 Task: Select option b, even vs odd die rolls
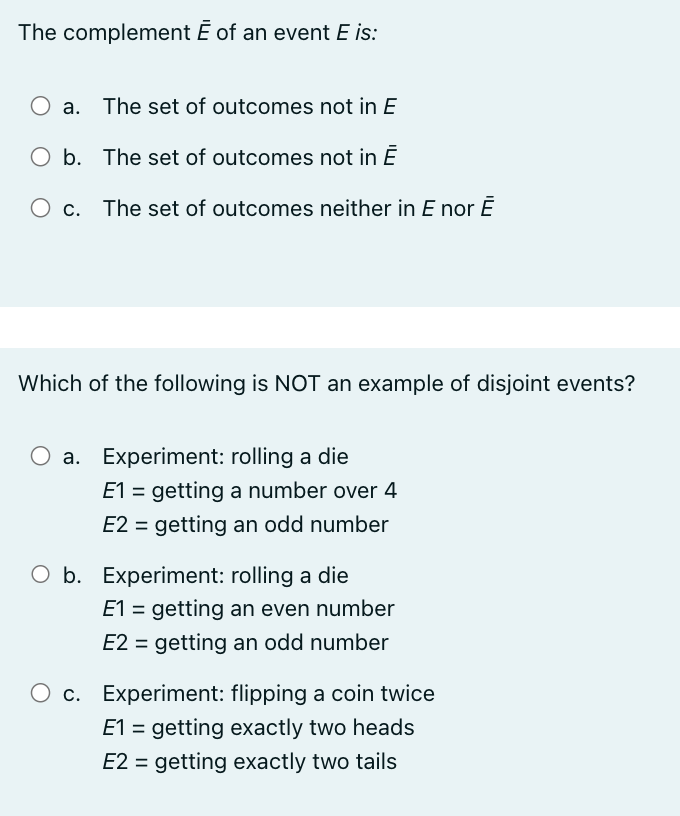point(40,575)
